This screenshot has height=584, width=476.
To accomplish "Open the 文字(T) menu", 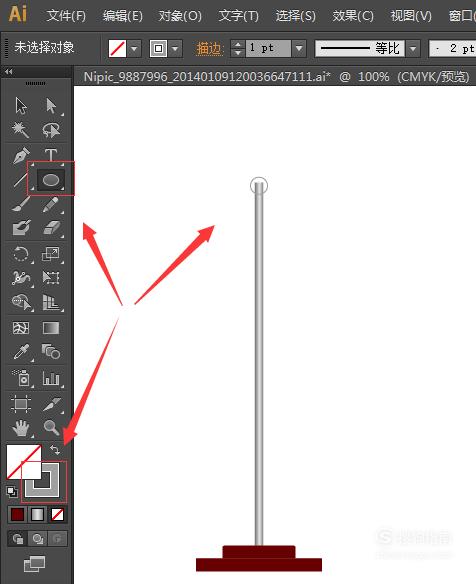I will [x=238, y=16].
